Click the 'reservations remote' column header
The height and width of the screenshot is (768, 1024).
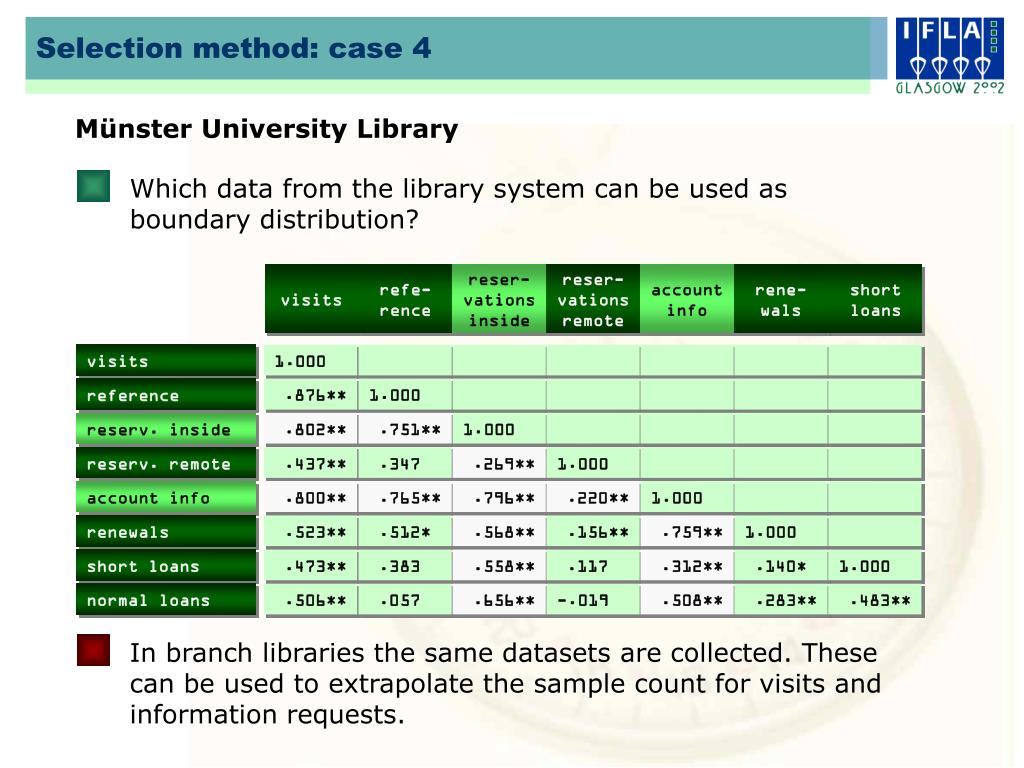pyautogui.click(x=593, y=300)
